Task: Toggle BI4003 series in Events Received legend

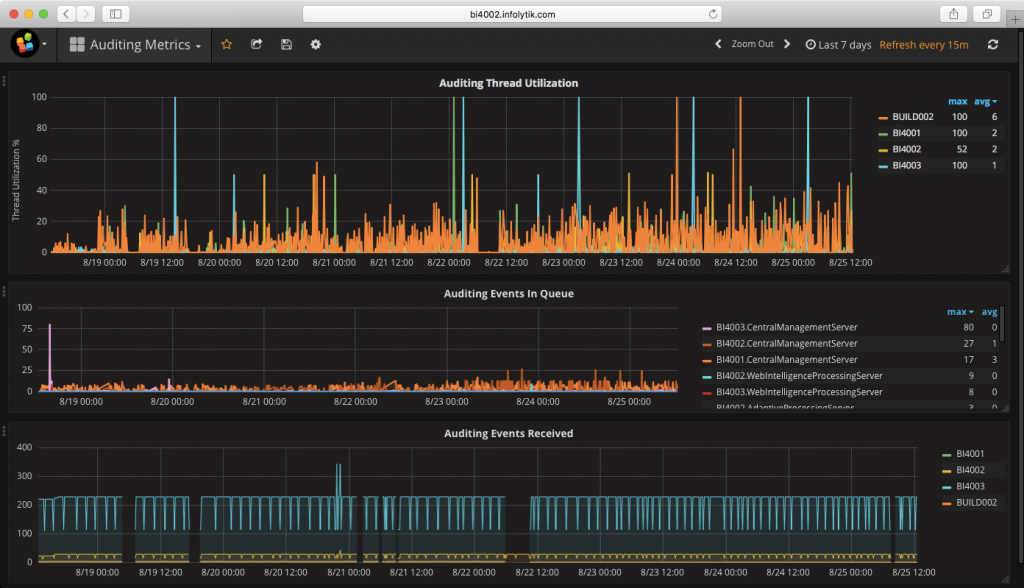Action: point(969,486)
